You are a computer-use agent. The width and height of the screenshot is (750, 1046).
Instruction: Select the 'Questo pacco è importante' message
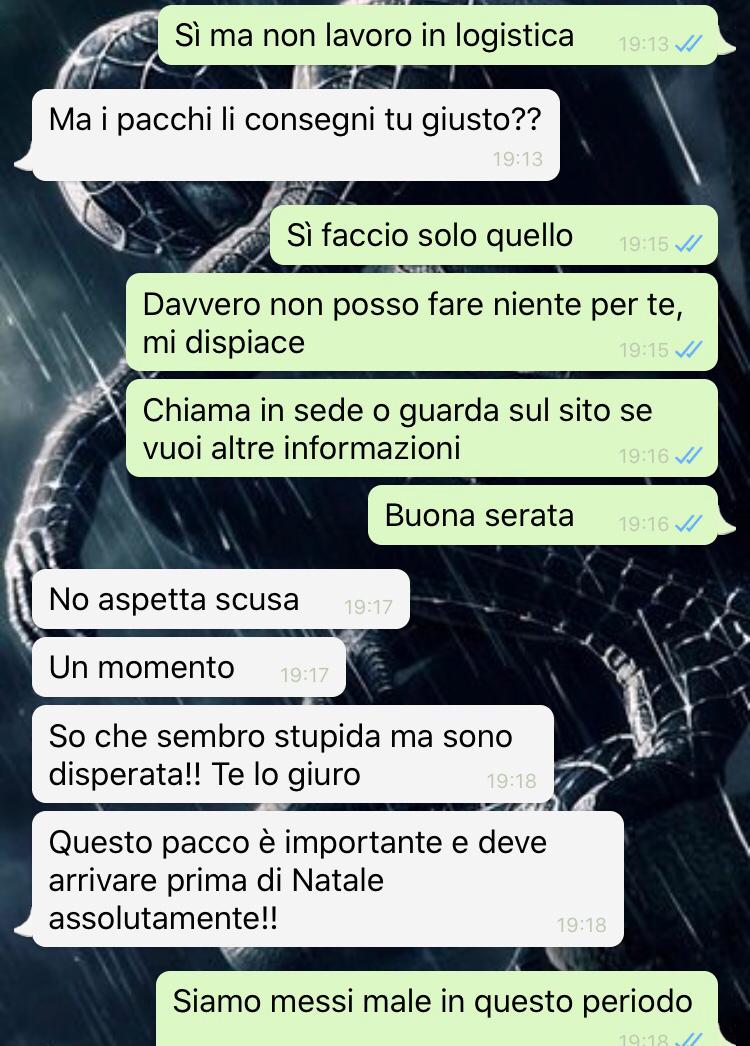point(328,879)
